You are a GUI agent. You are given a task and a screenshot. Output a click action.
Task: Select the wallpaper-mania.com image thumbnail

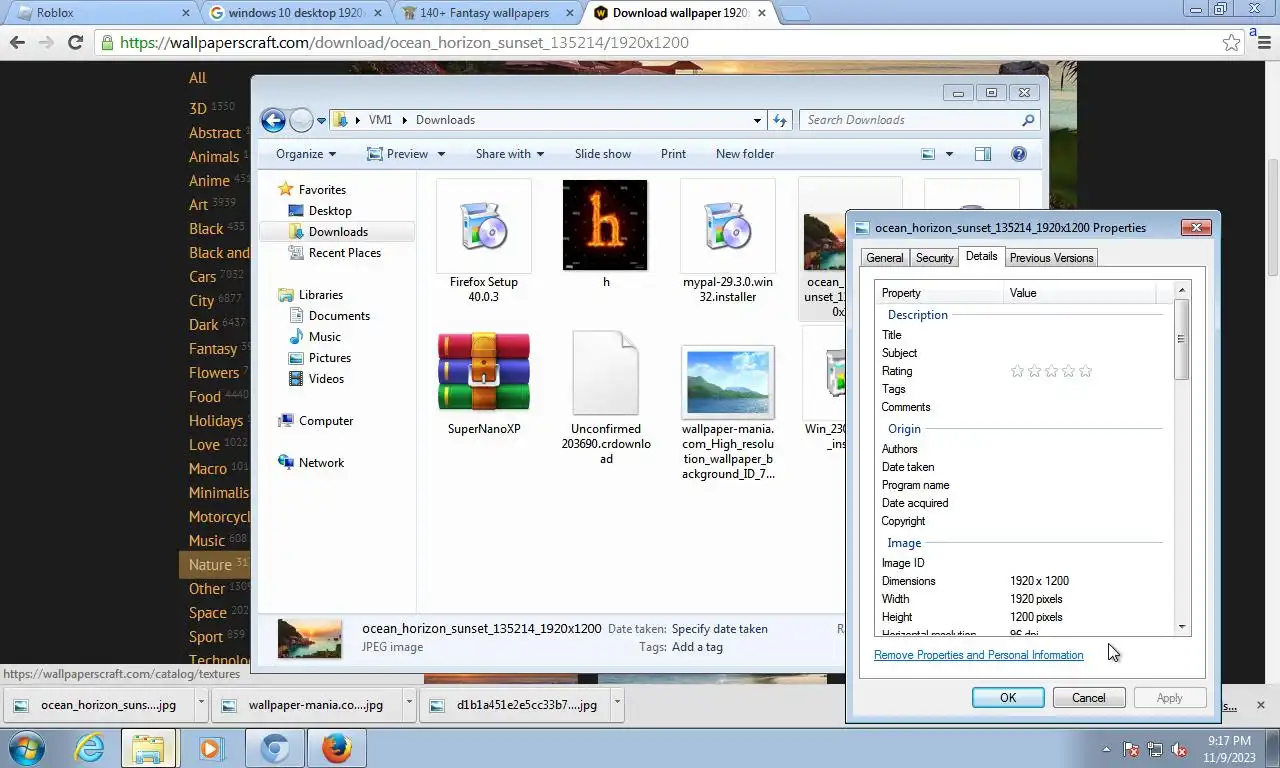click(728, 382)
